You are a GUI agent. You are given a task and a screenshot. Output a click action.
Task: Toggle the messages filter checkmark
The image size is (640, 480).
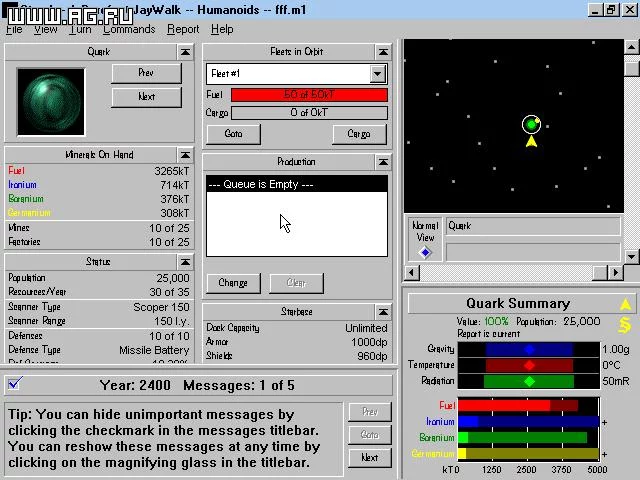15,384
